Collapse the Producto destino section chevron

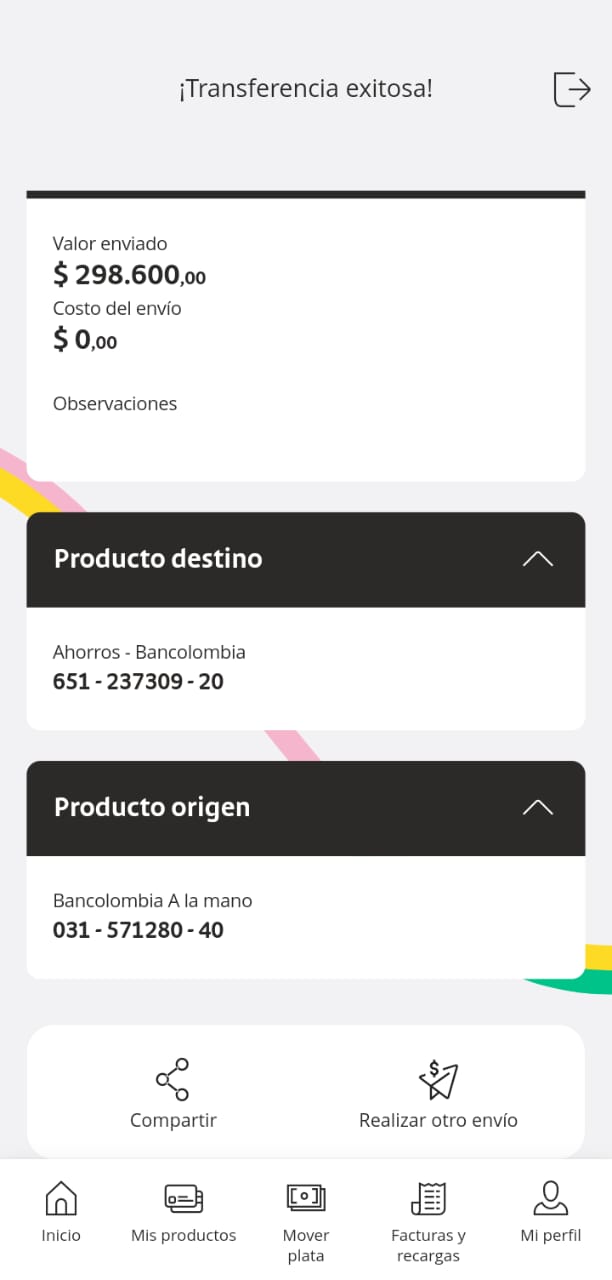click(x=537, y=559)
